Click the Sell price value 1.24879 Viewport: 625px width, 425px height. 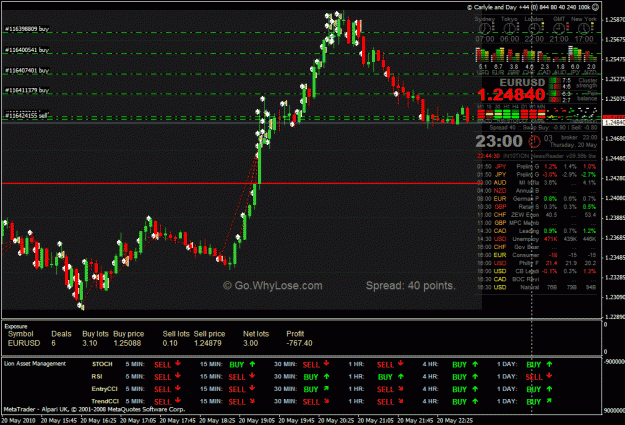(x=208, y=343)
